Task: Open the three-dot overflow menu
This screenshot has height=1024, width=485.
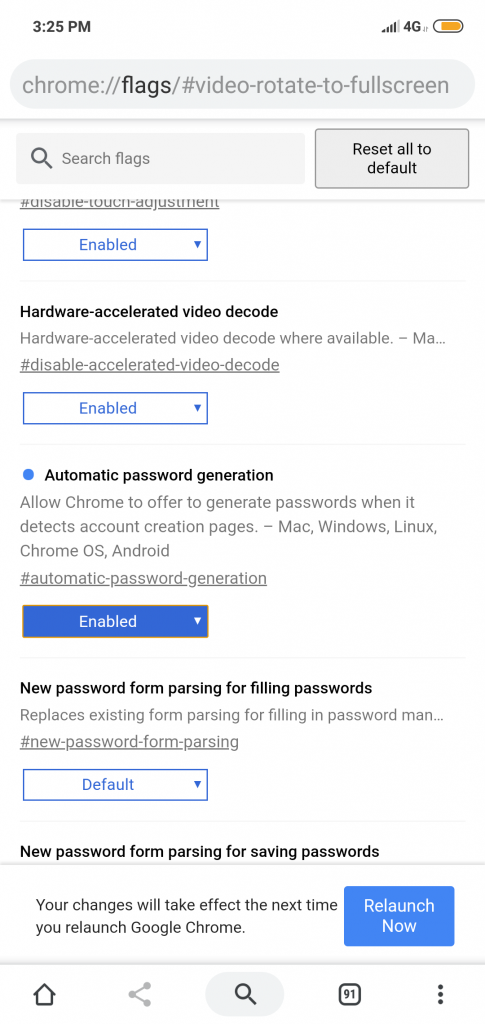Action: [x=441, y=995]
